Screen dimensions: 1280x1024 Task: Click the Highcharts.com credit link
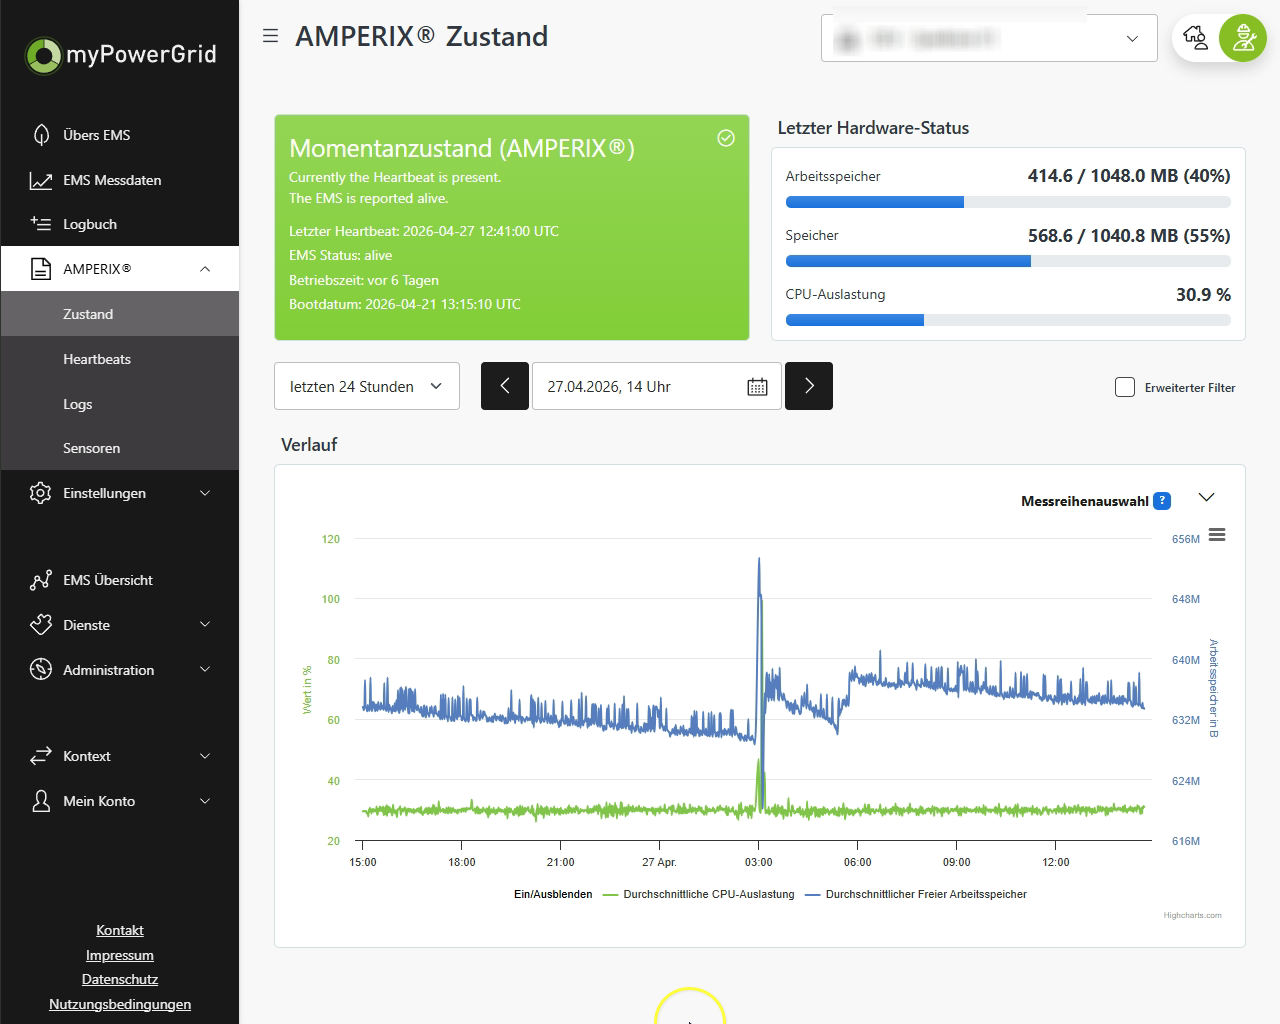(x=1192, y=915)
